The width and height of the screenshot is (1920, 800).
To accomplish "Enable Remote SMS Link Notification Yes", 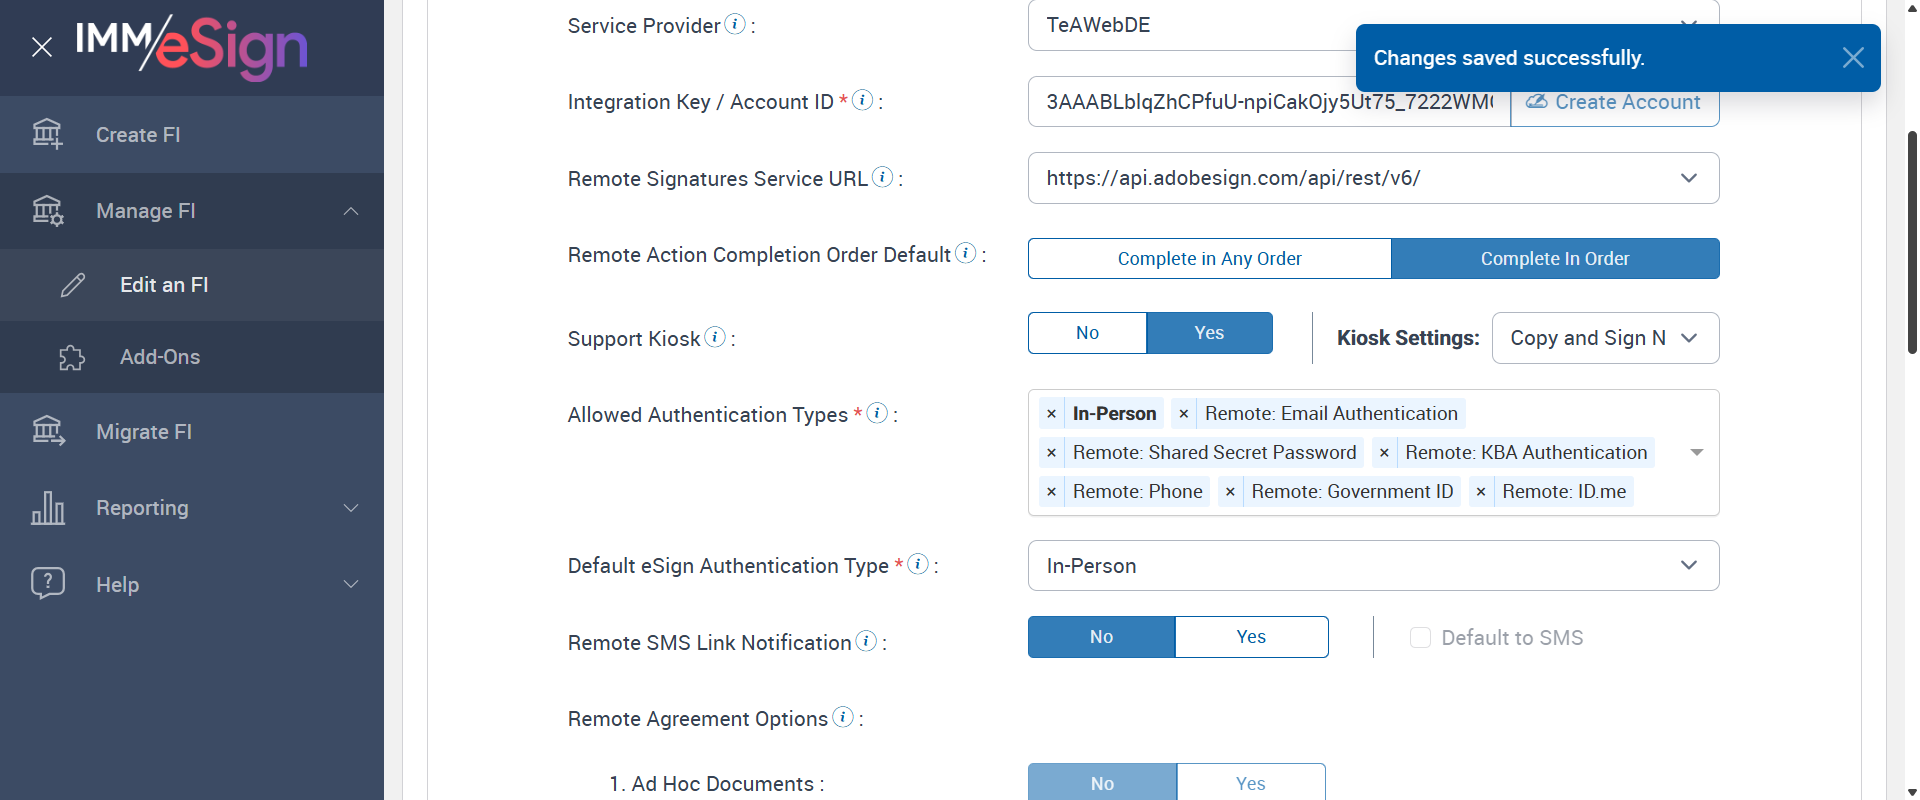I will (x=1250, y=637).
